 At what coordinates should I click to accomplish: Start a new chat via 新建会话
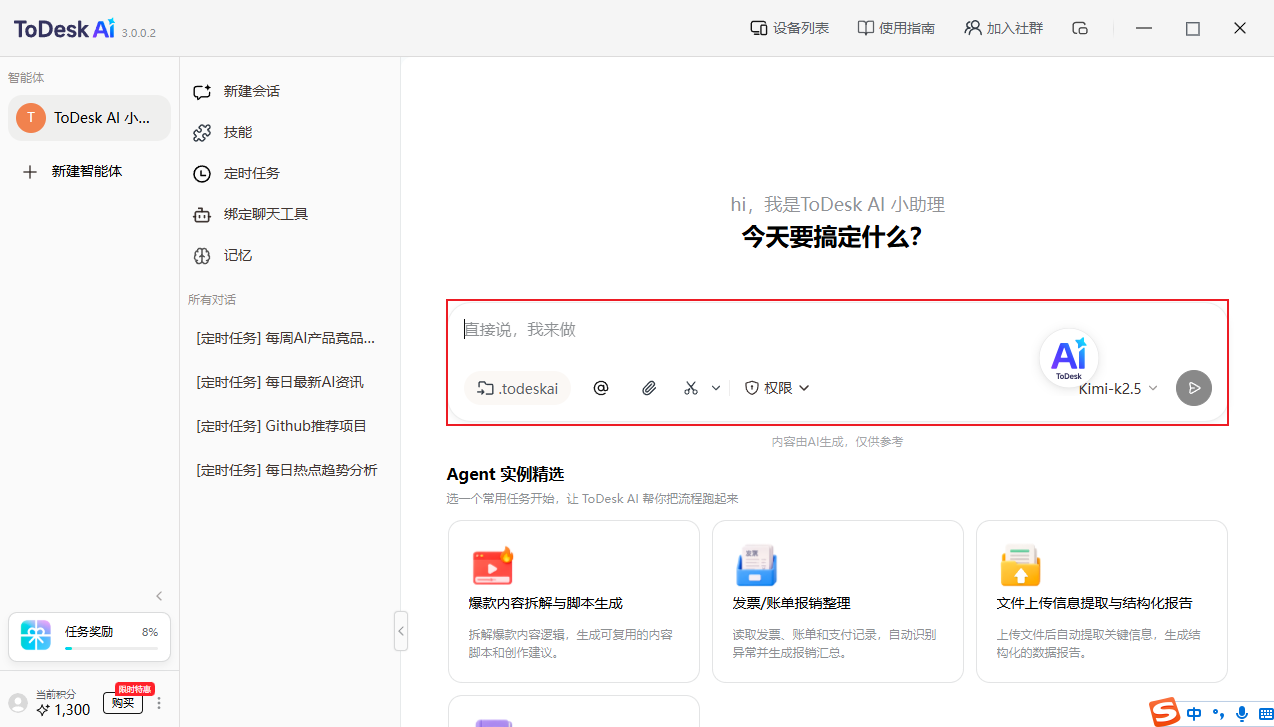click(x=236, y=91)
